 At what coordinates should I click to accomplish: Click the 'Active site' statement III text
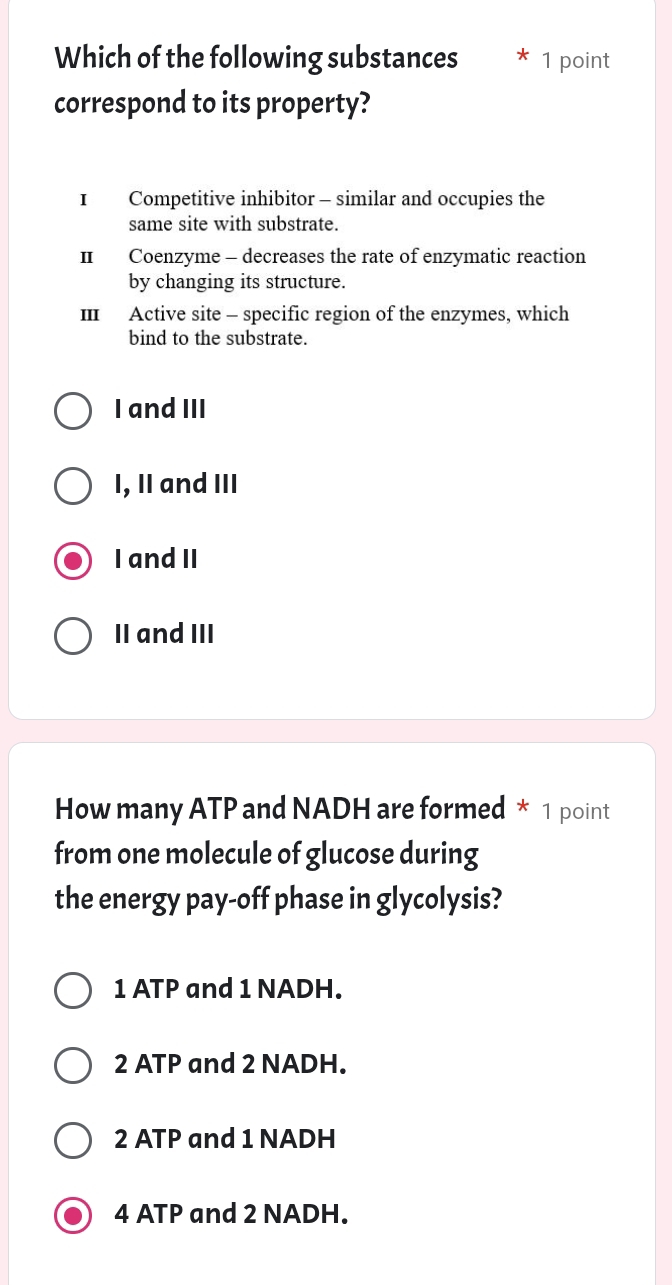tap(348, 326)
